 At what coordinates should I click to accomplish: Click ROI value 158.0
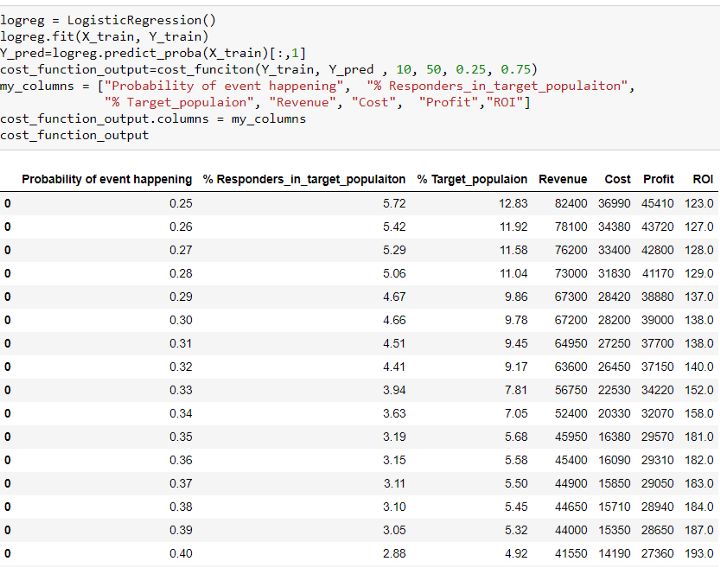(699, 414)
